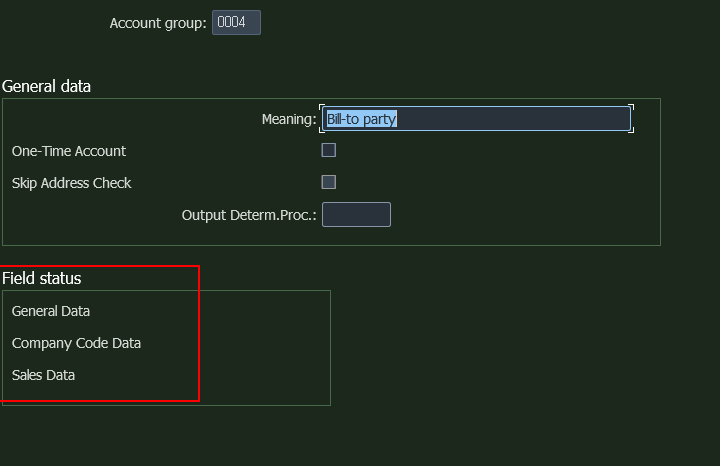Enable the One-Time Account checkbox
The height and width of the screenshot is (466, 720).
[328, 150]
